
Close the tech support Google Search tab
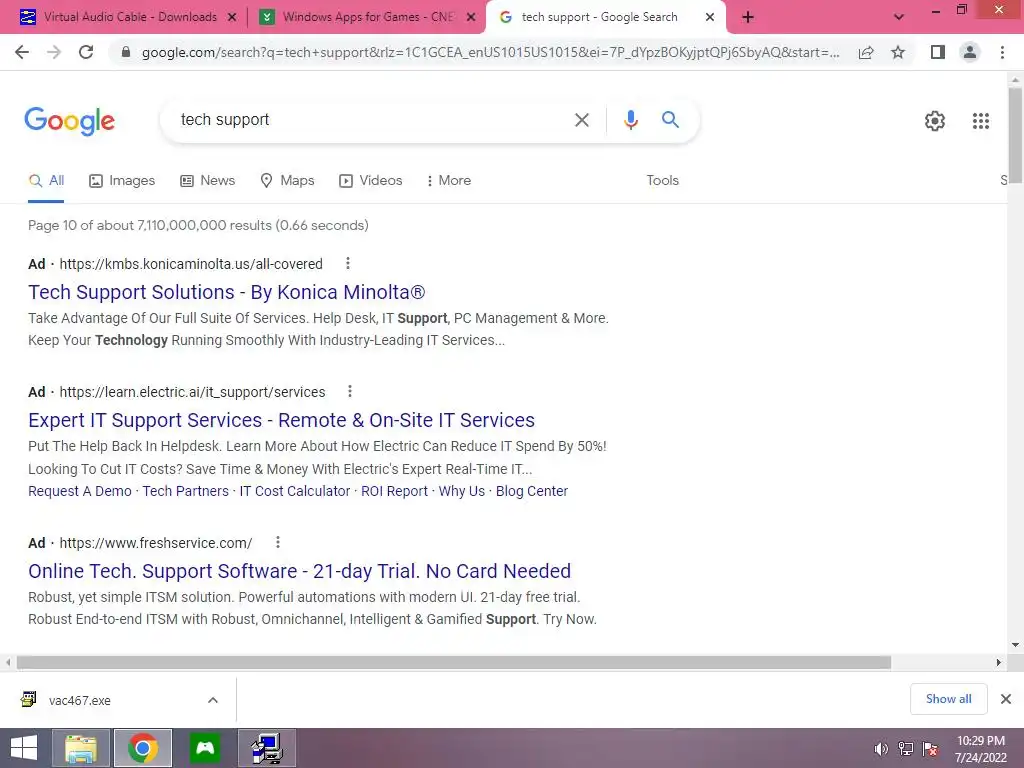point(710,18)
